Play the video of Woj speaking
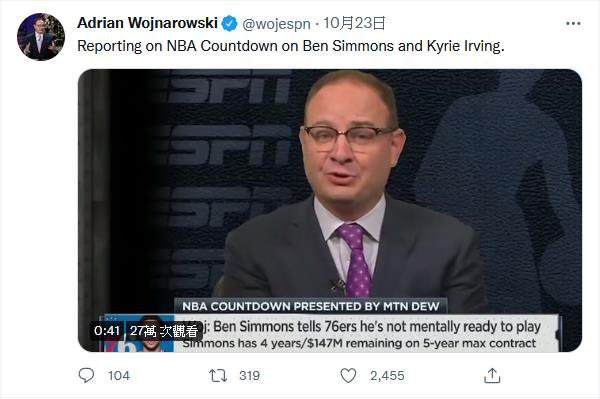 click(x=330, y=210)
